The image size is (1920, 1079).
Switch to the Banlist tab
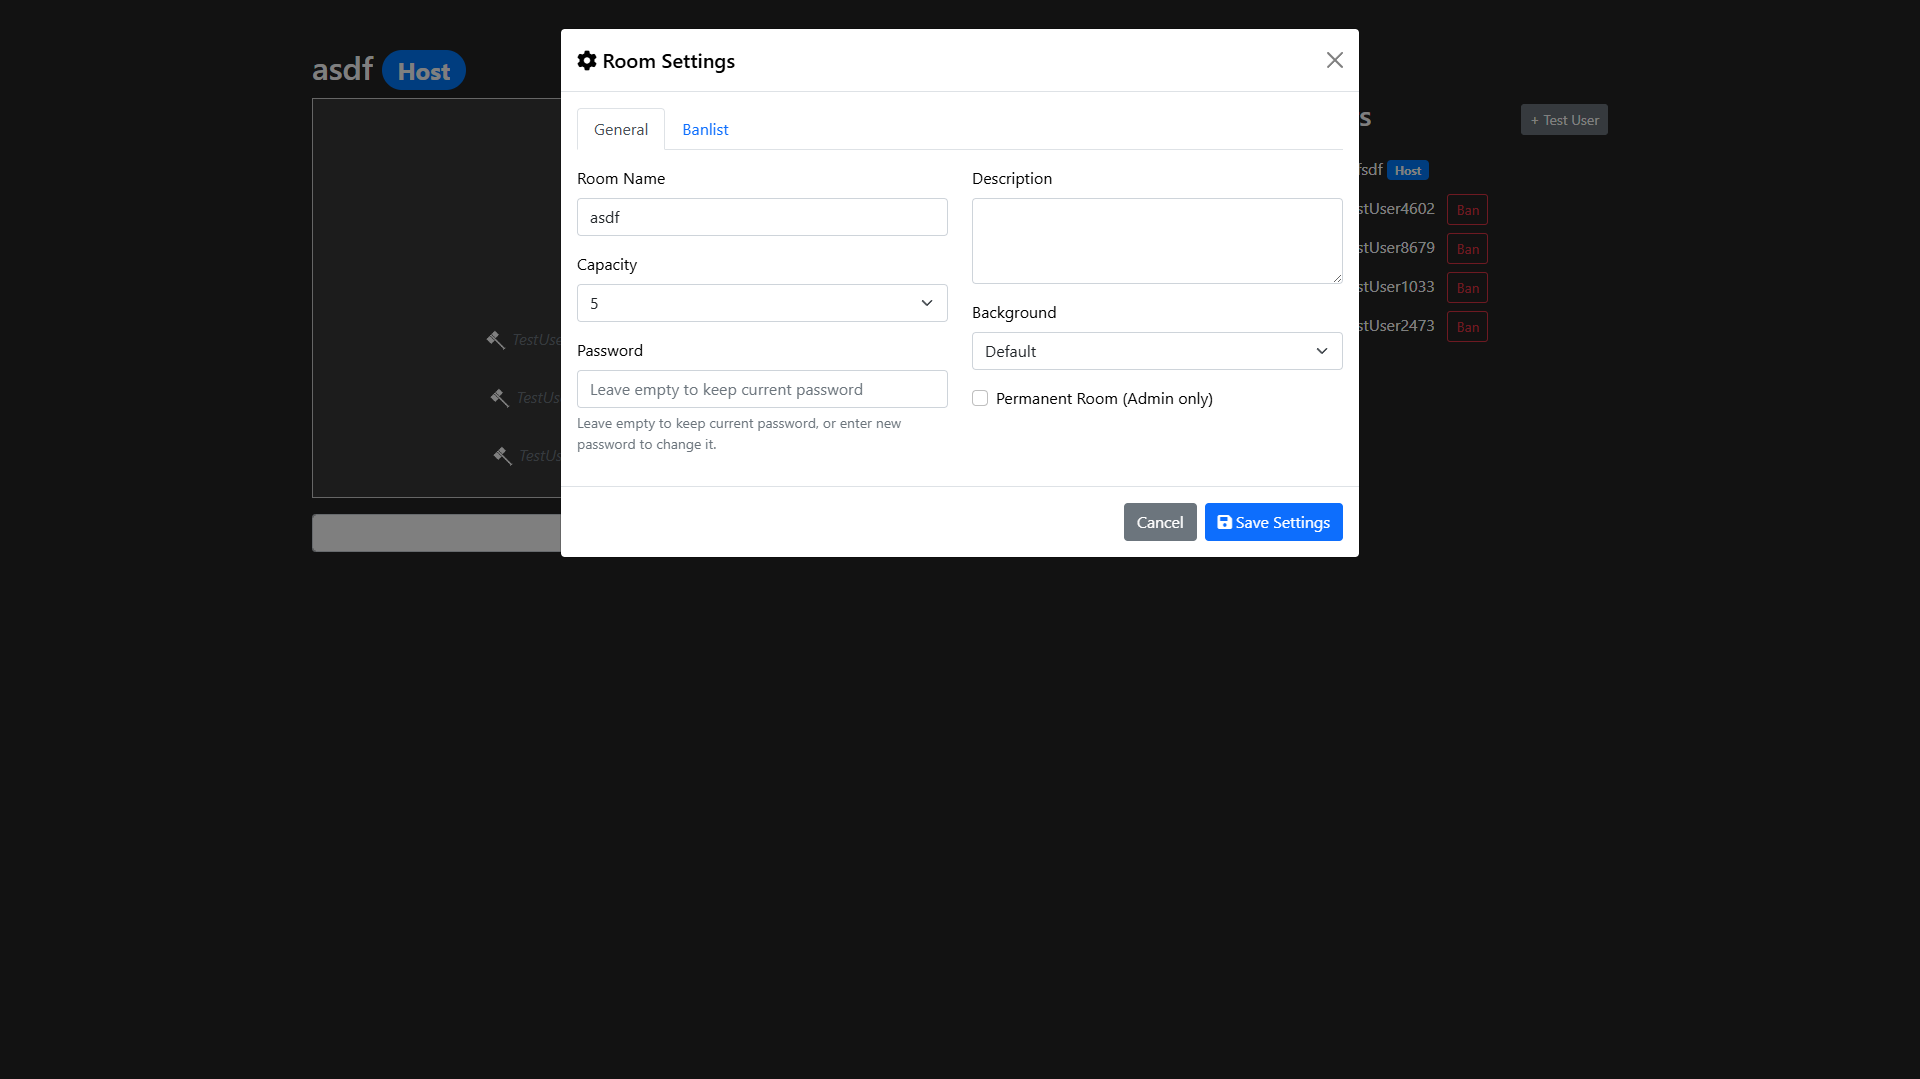coord(705,130)
